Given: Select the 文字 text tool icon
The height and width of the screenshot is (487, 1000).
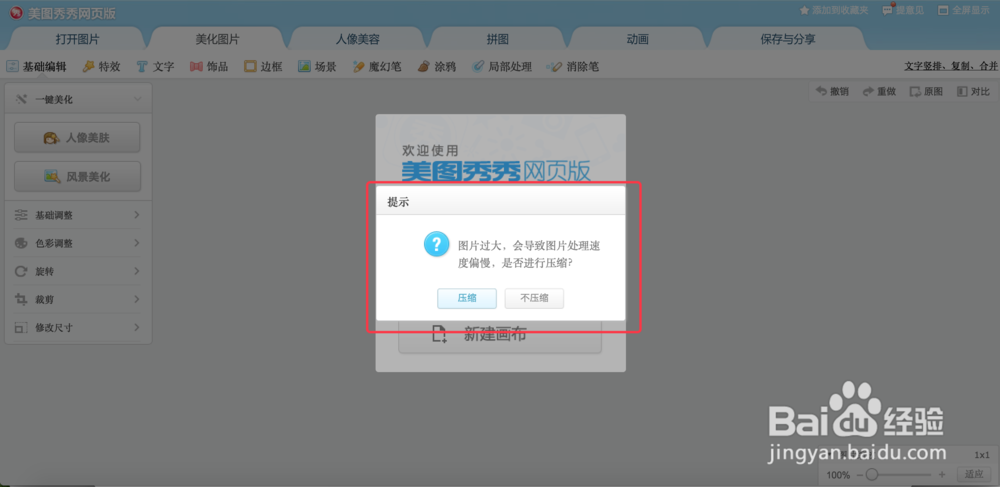Looking at the screenshot, I should (x=142, y=66).
